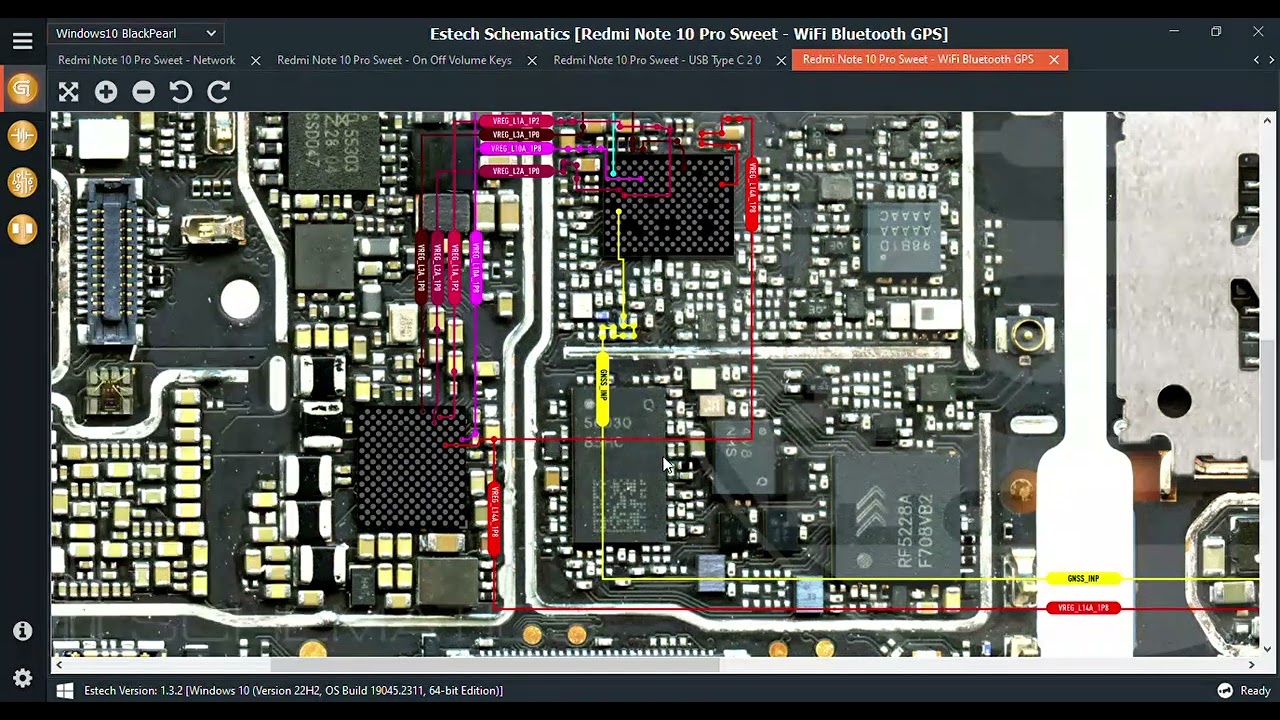Click the right arrow of the horizontal scrollbar
This screenshot has width=1280, height=720.
(1251, 664)
